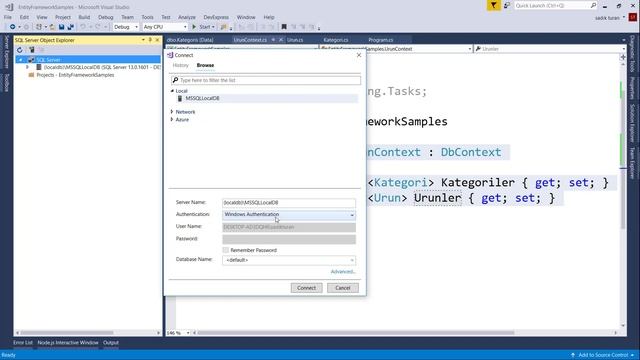This screenshot has width=640, height=360.
Task: Click the magnifier icon in Quick Launch
Action: pos(593,5)
